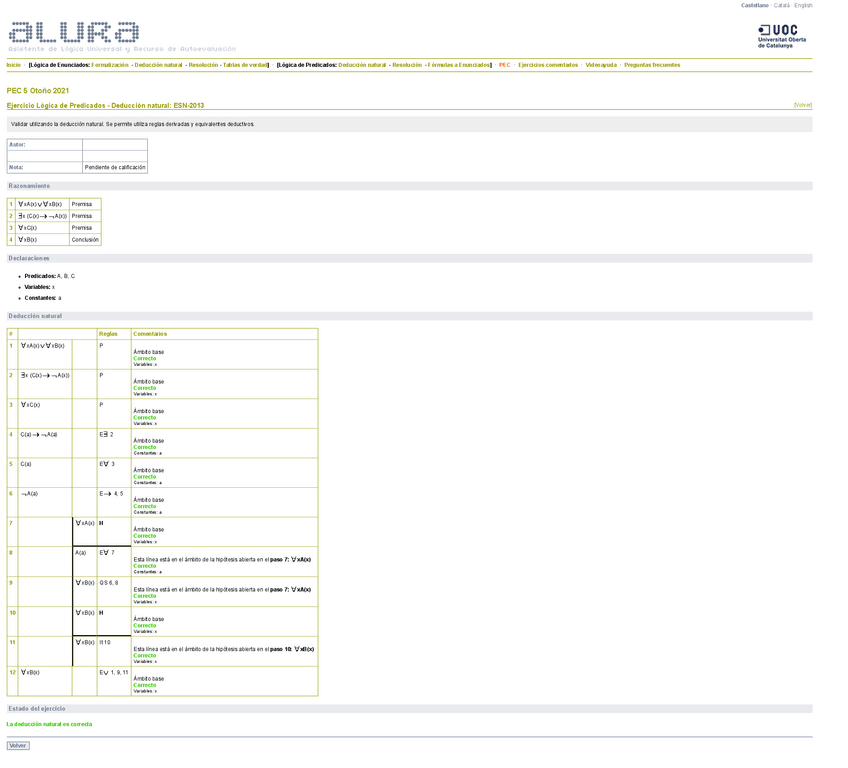Screen dimensions: 848x768
Task: Click the [Volver] link beside exercise title
Action: [x=802, y=105]
